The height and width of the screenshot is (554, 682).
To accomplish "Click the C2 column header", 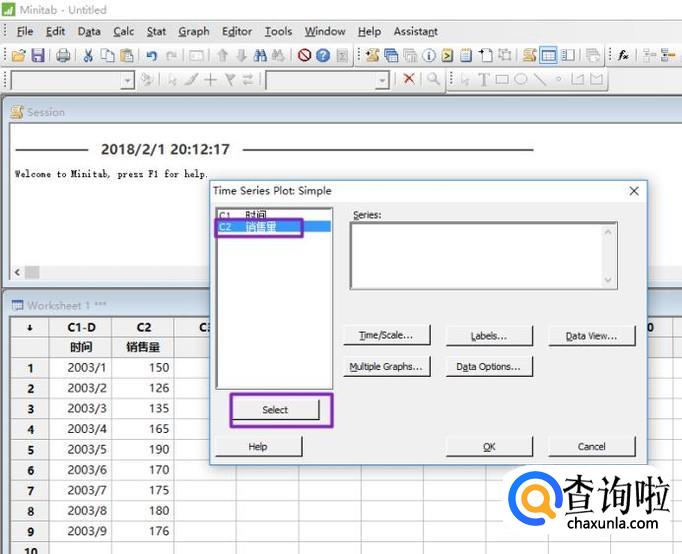I will pyautogui.click(x=144, y=328).
